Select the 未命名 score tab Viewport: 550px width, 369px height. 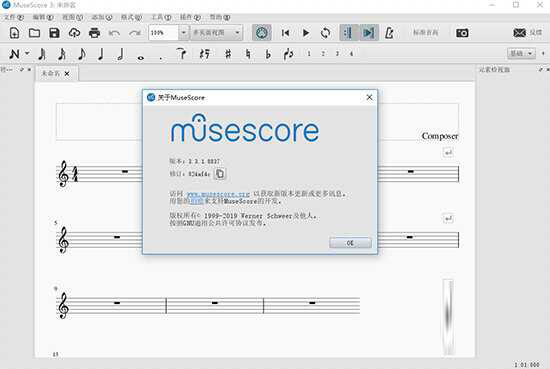(51, 73)
